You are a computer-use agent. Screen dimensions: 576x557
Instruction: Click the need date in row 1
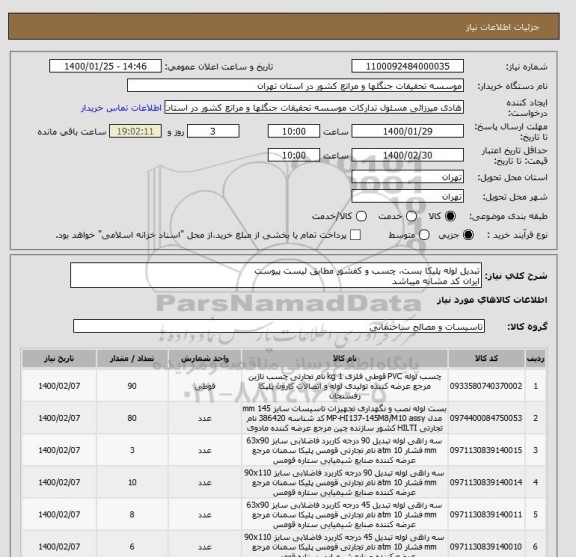[x=59, y=386]
